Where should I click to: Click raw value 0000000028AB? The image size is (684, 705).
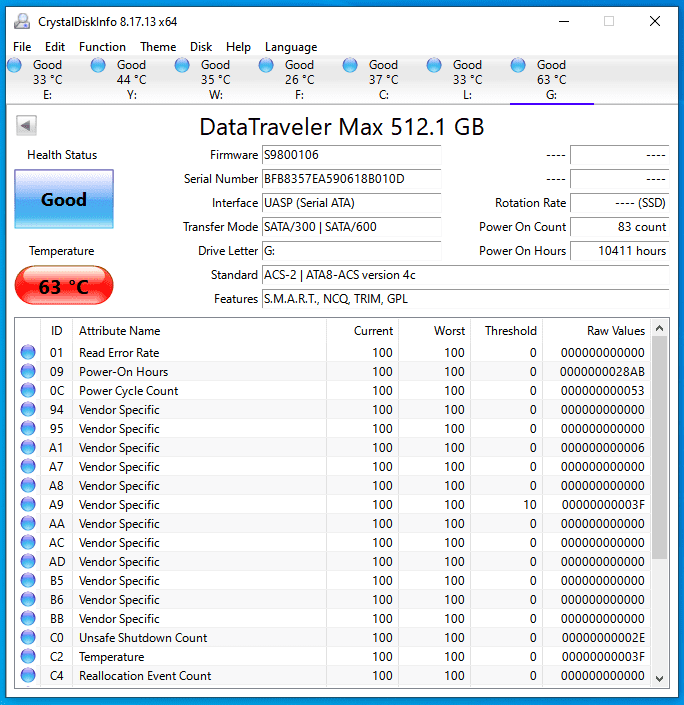click(602, 372)
